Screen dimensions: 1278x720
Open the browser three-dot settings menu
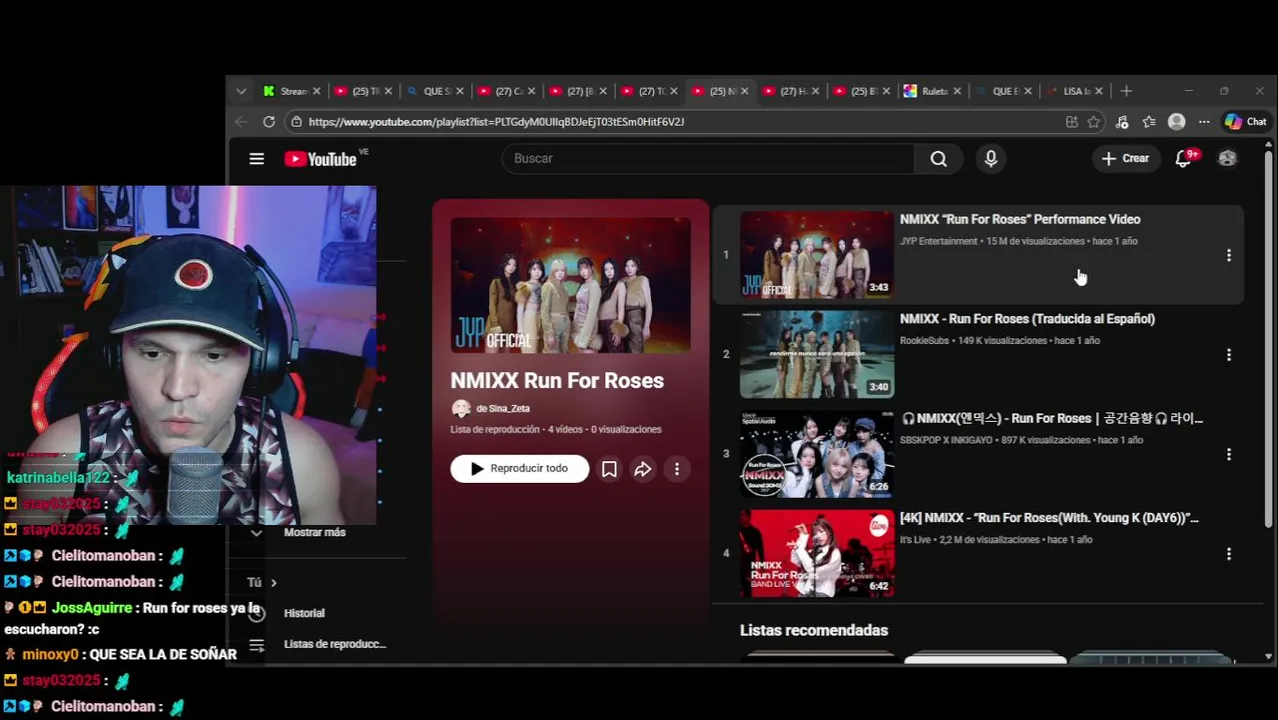1204,122
